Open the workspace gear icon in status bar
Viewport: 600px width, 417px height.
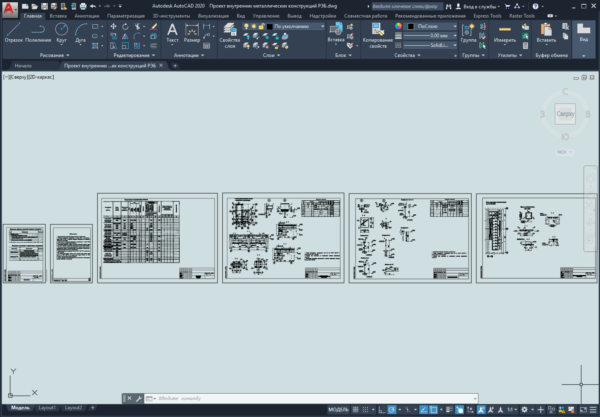pos(524,410)
